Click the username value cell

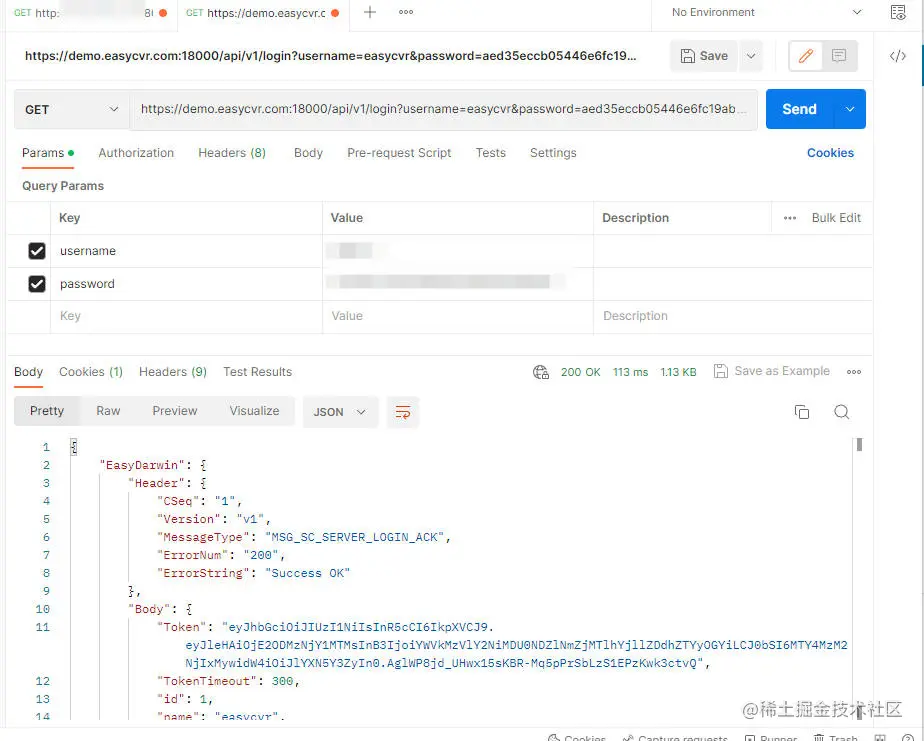(x=458, y=251)
